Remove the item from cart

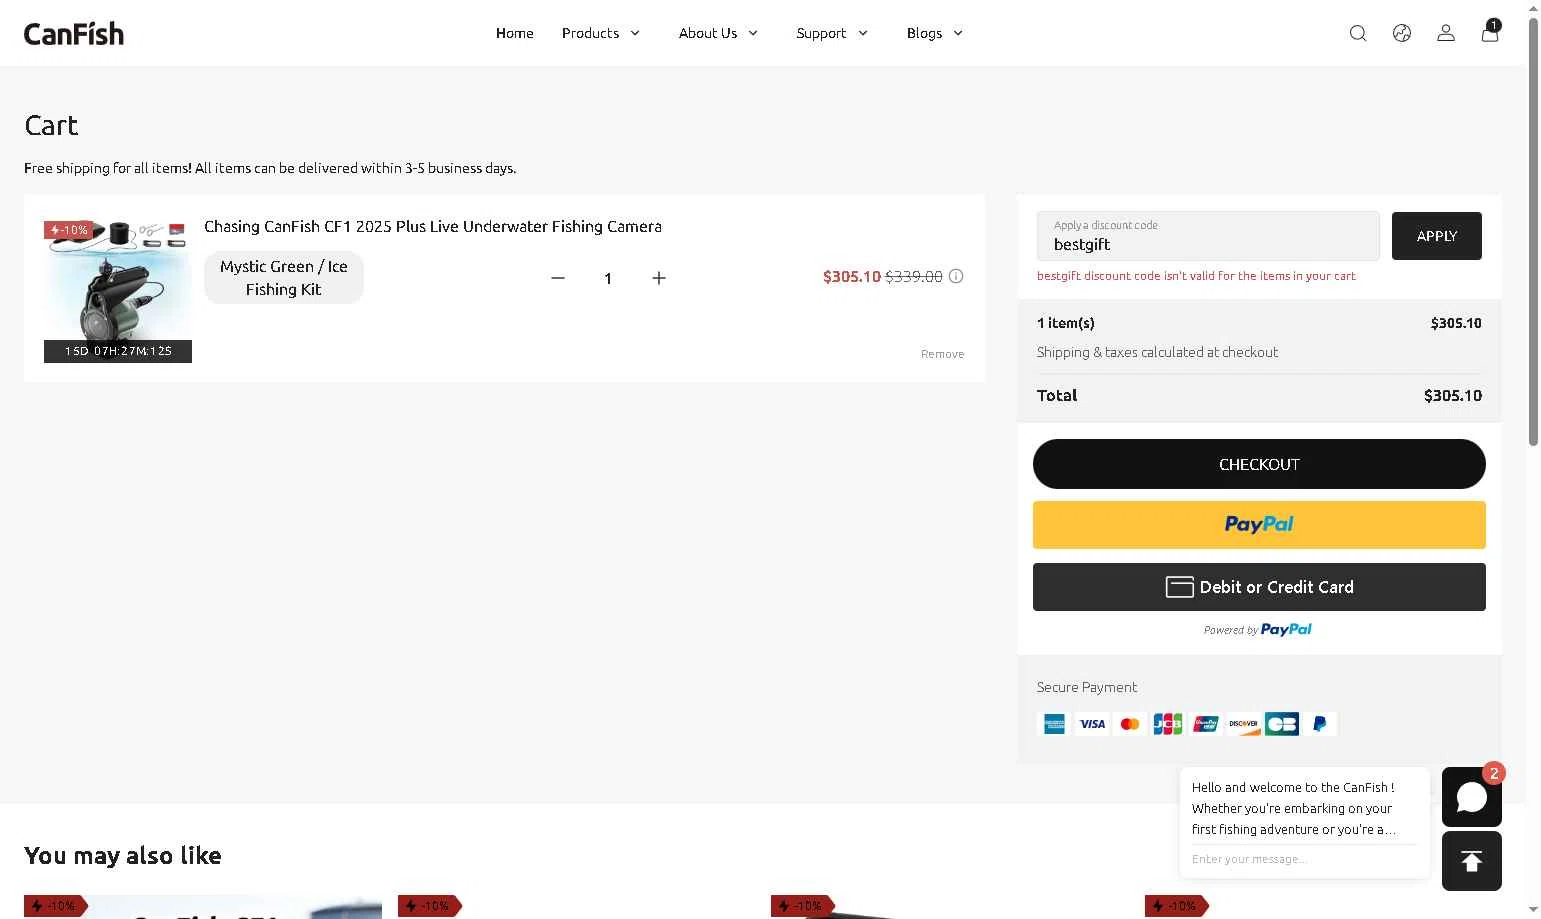(x=942, y=354)
